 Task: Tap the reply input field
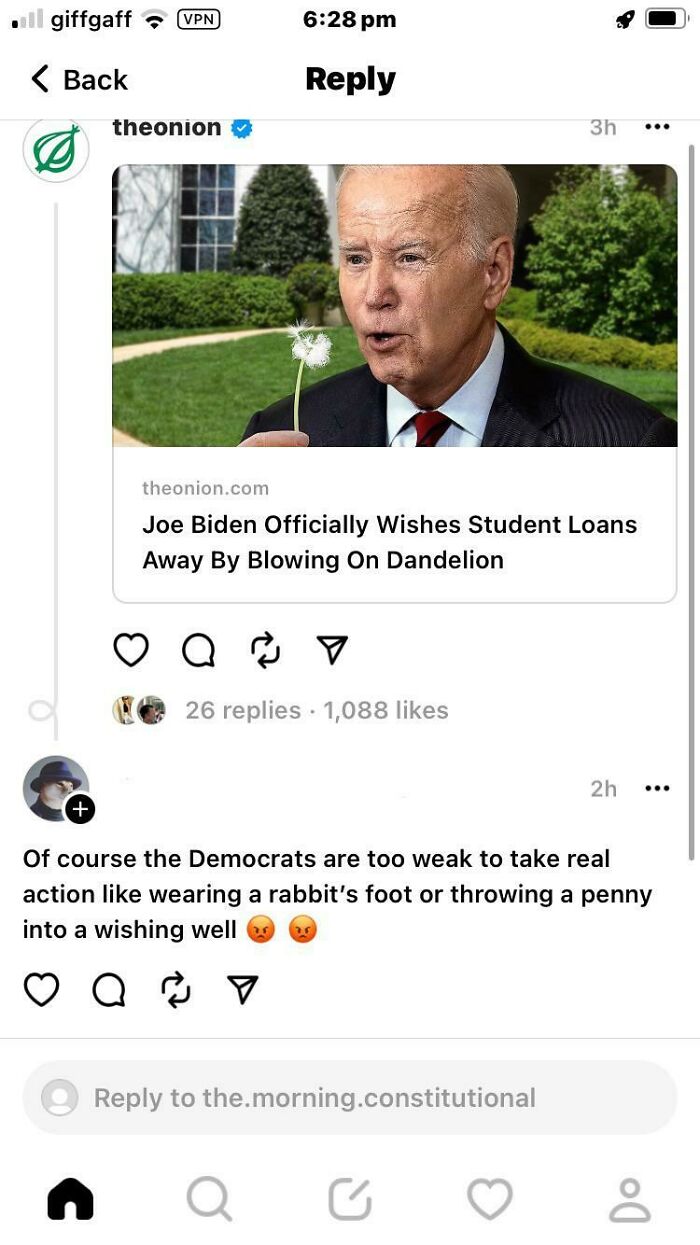point(350,1097)
